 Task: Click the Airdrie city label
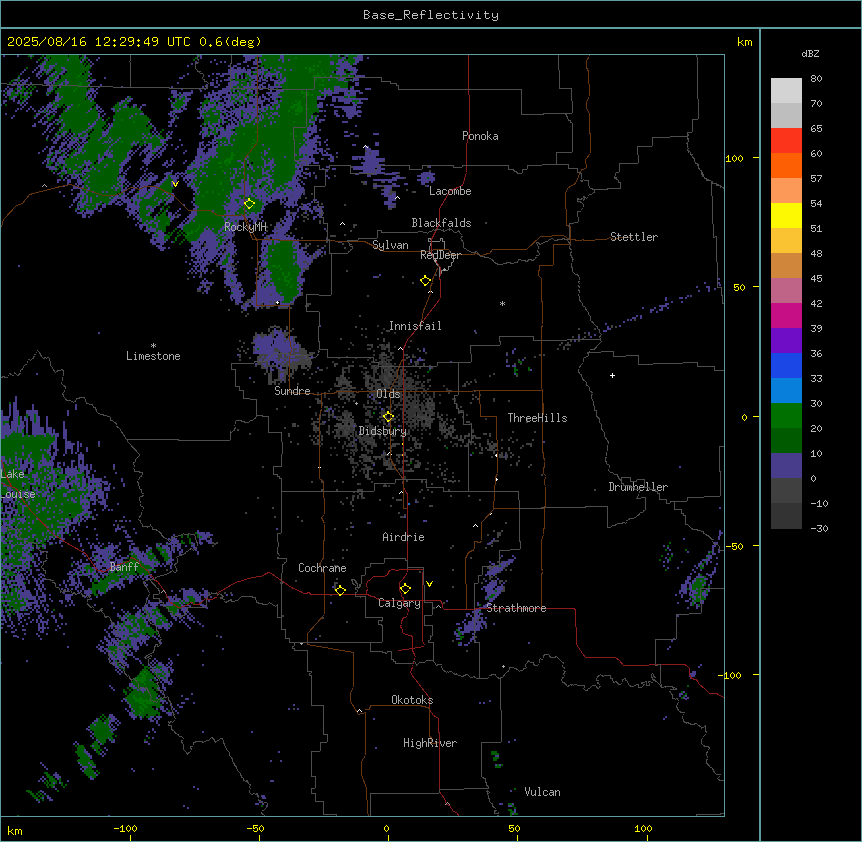click(403, 537)
